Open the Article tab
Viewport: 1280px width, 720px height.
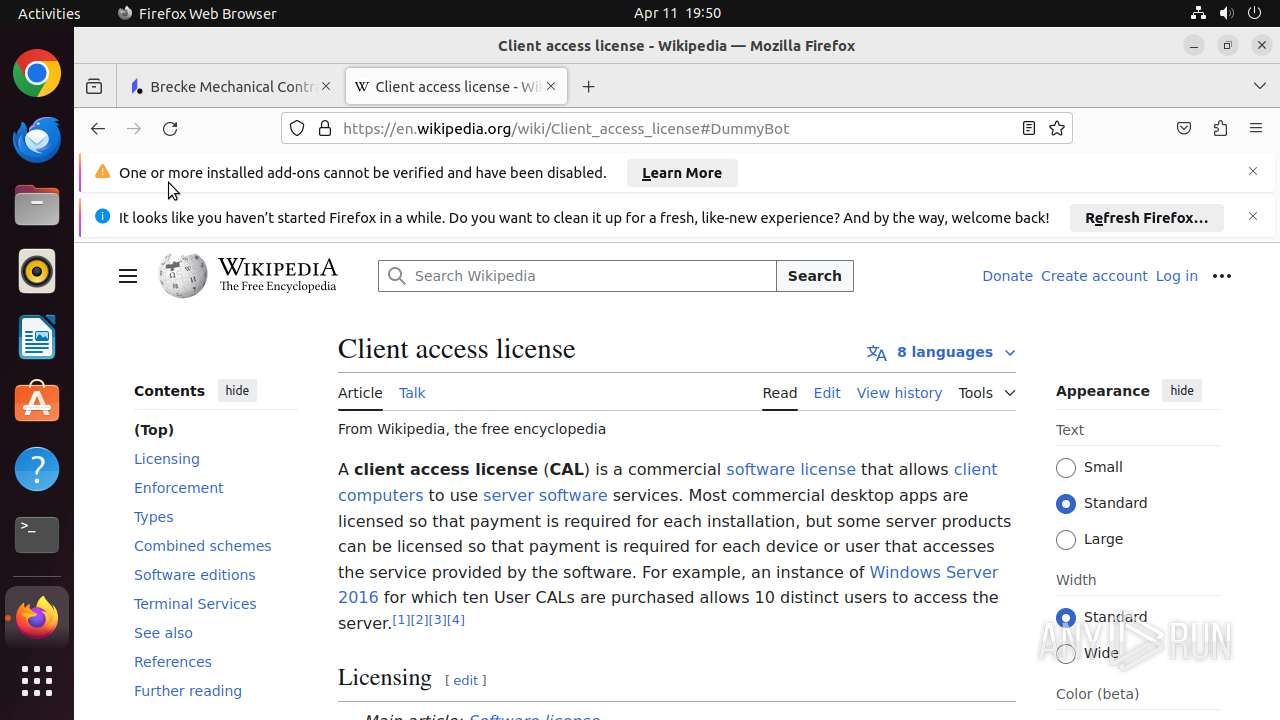click(360, 393)
